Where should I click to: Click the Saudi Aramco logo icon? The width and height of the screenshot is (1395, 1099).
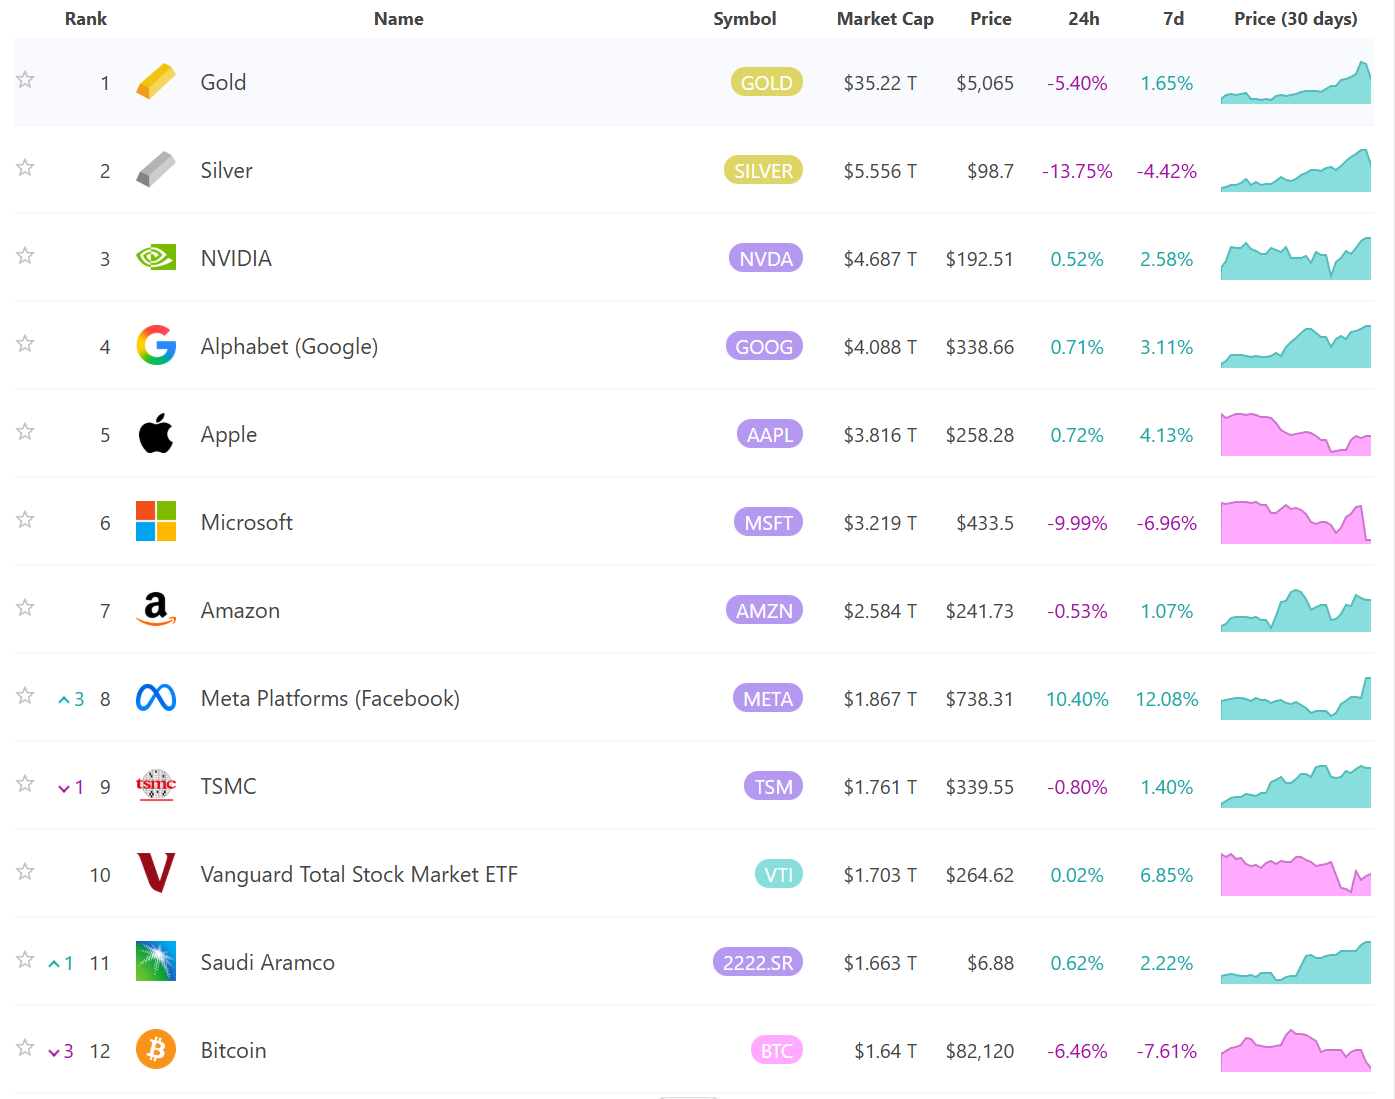click(x=156, y=961)
